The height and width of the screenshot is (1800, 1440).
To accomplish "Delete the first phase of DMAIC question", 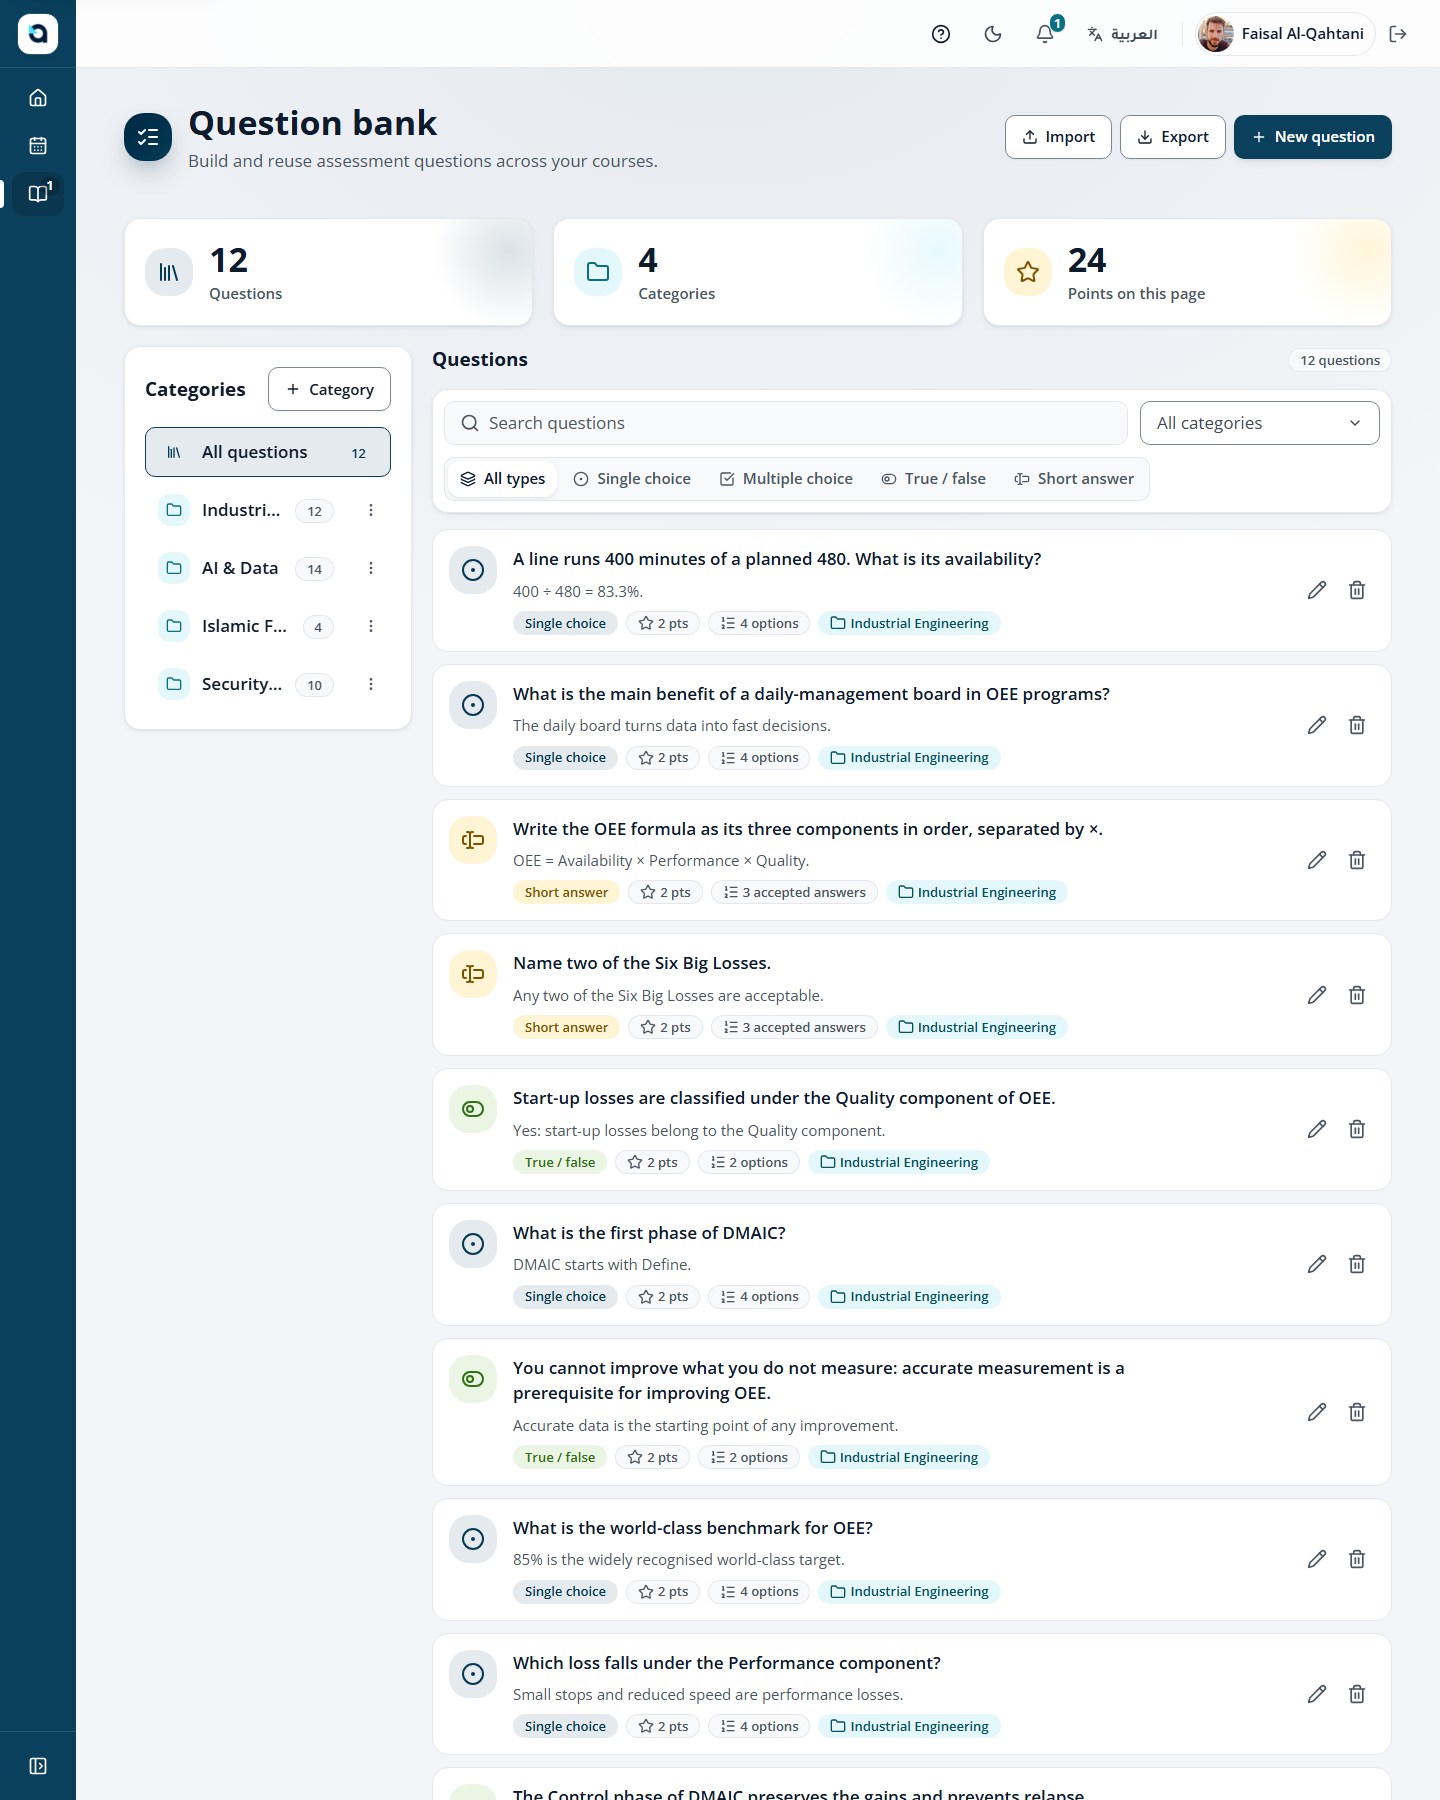I will pyautogui.click(x=1357, y=1264).
